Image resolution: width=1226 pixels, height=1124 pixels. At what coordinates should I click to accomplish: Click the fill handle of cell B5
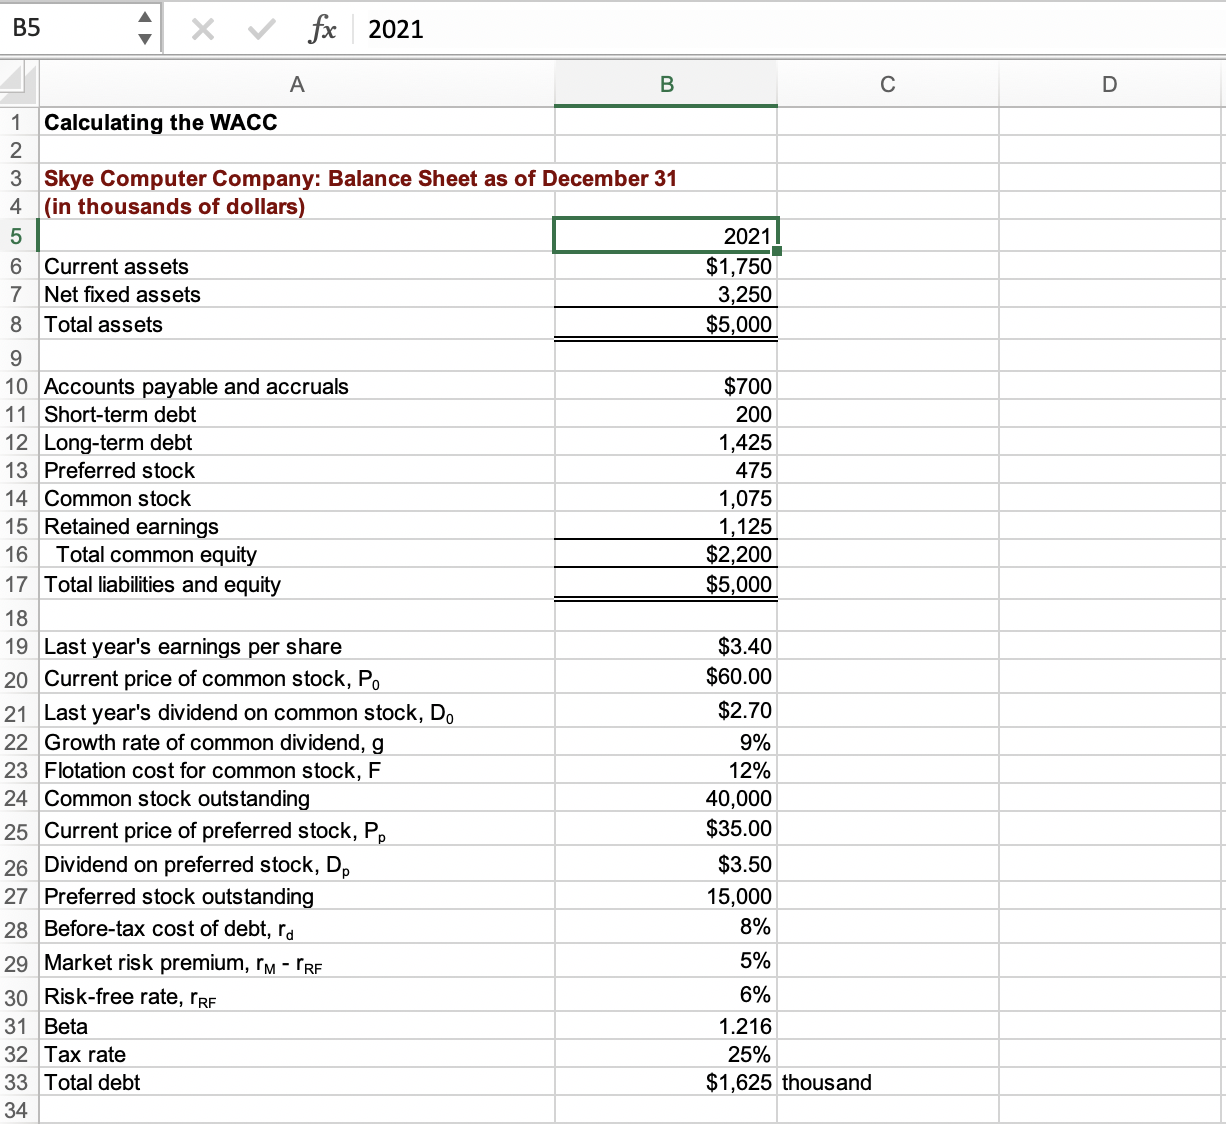click(779, 250)
